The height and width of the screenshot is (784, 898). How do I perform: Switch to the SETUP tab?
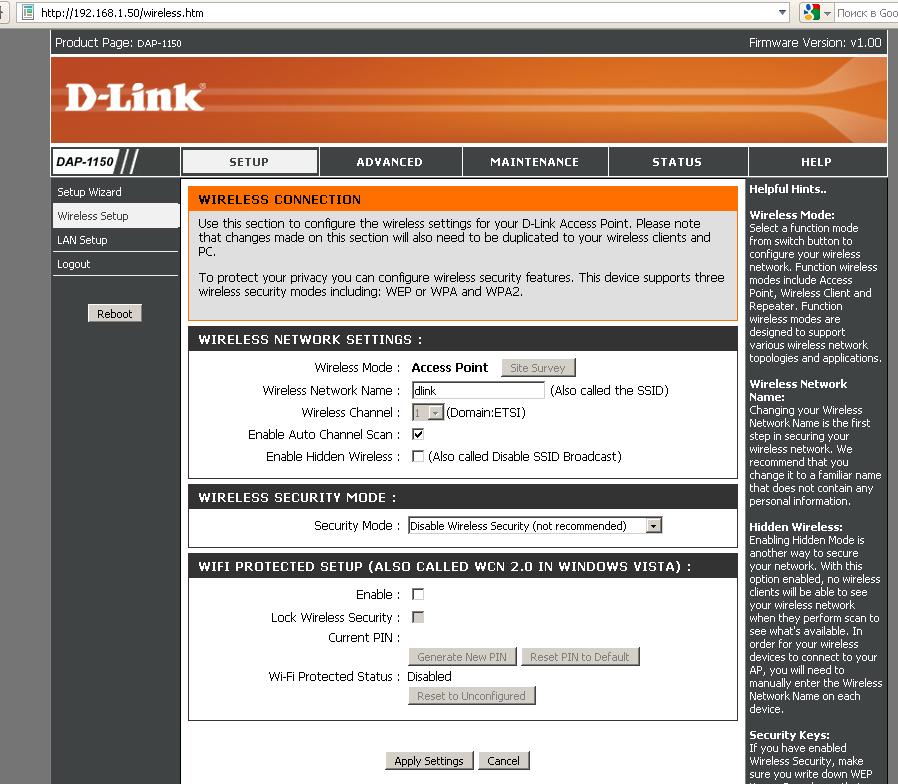[x=249, y=161]
